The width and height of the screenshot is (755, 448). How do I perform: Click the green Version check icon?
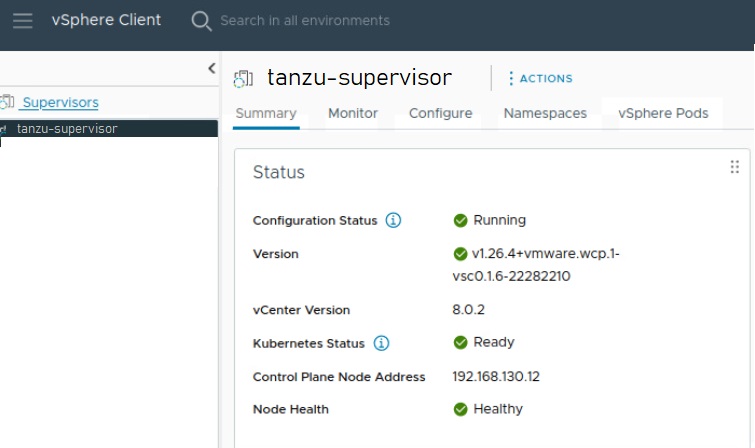(x=461, y=254)
